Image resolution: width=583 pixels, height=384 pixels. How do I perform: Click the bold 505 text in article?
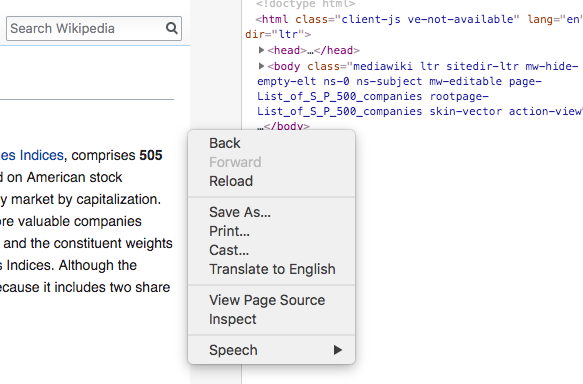[151, 155]
